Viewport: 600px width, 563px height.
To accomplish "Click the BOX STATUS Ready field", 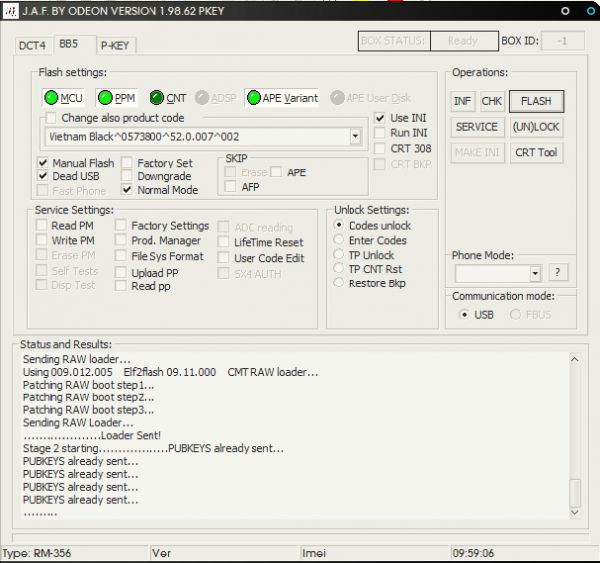I will click(463, 41).
